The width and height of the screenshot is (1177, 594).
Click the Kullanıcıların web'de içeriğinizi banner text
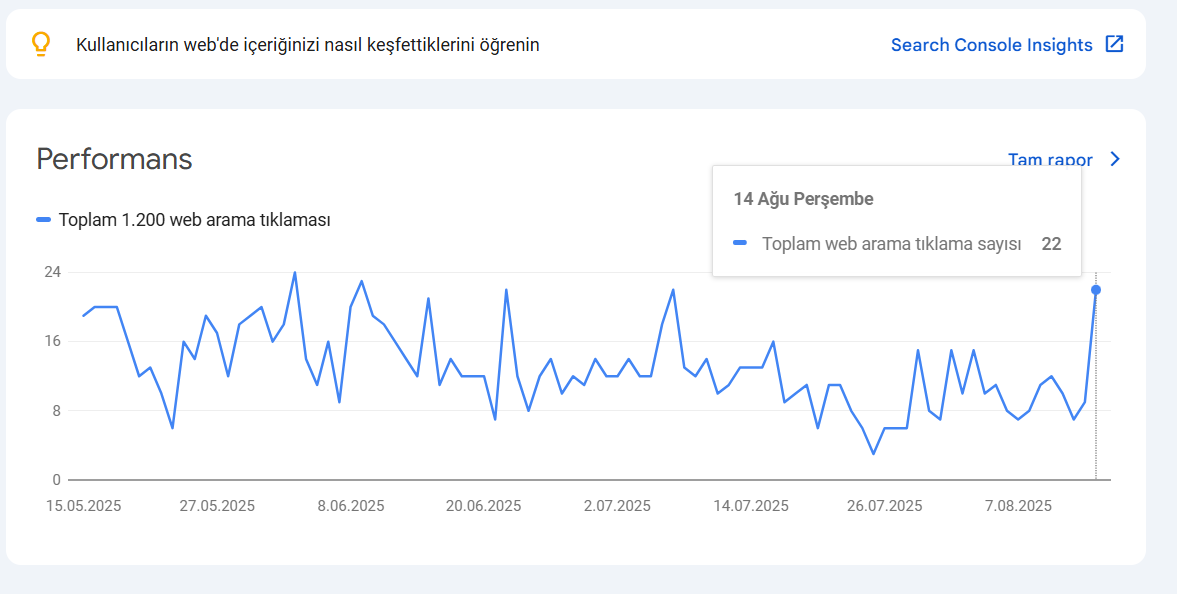308,45
